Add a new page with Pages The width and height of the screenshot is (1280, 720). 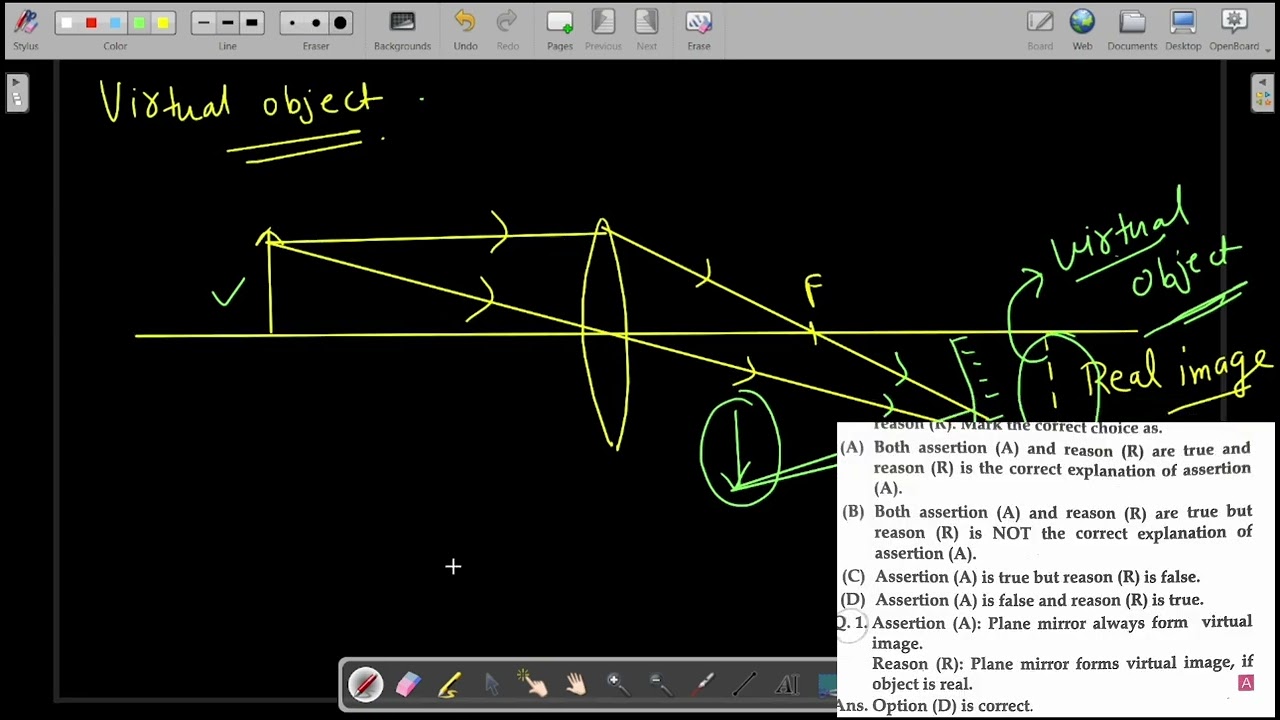point(560,29)
